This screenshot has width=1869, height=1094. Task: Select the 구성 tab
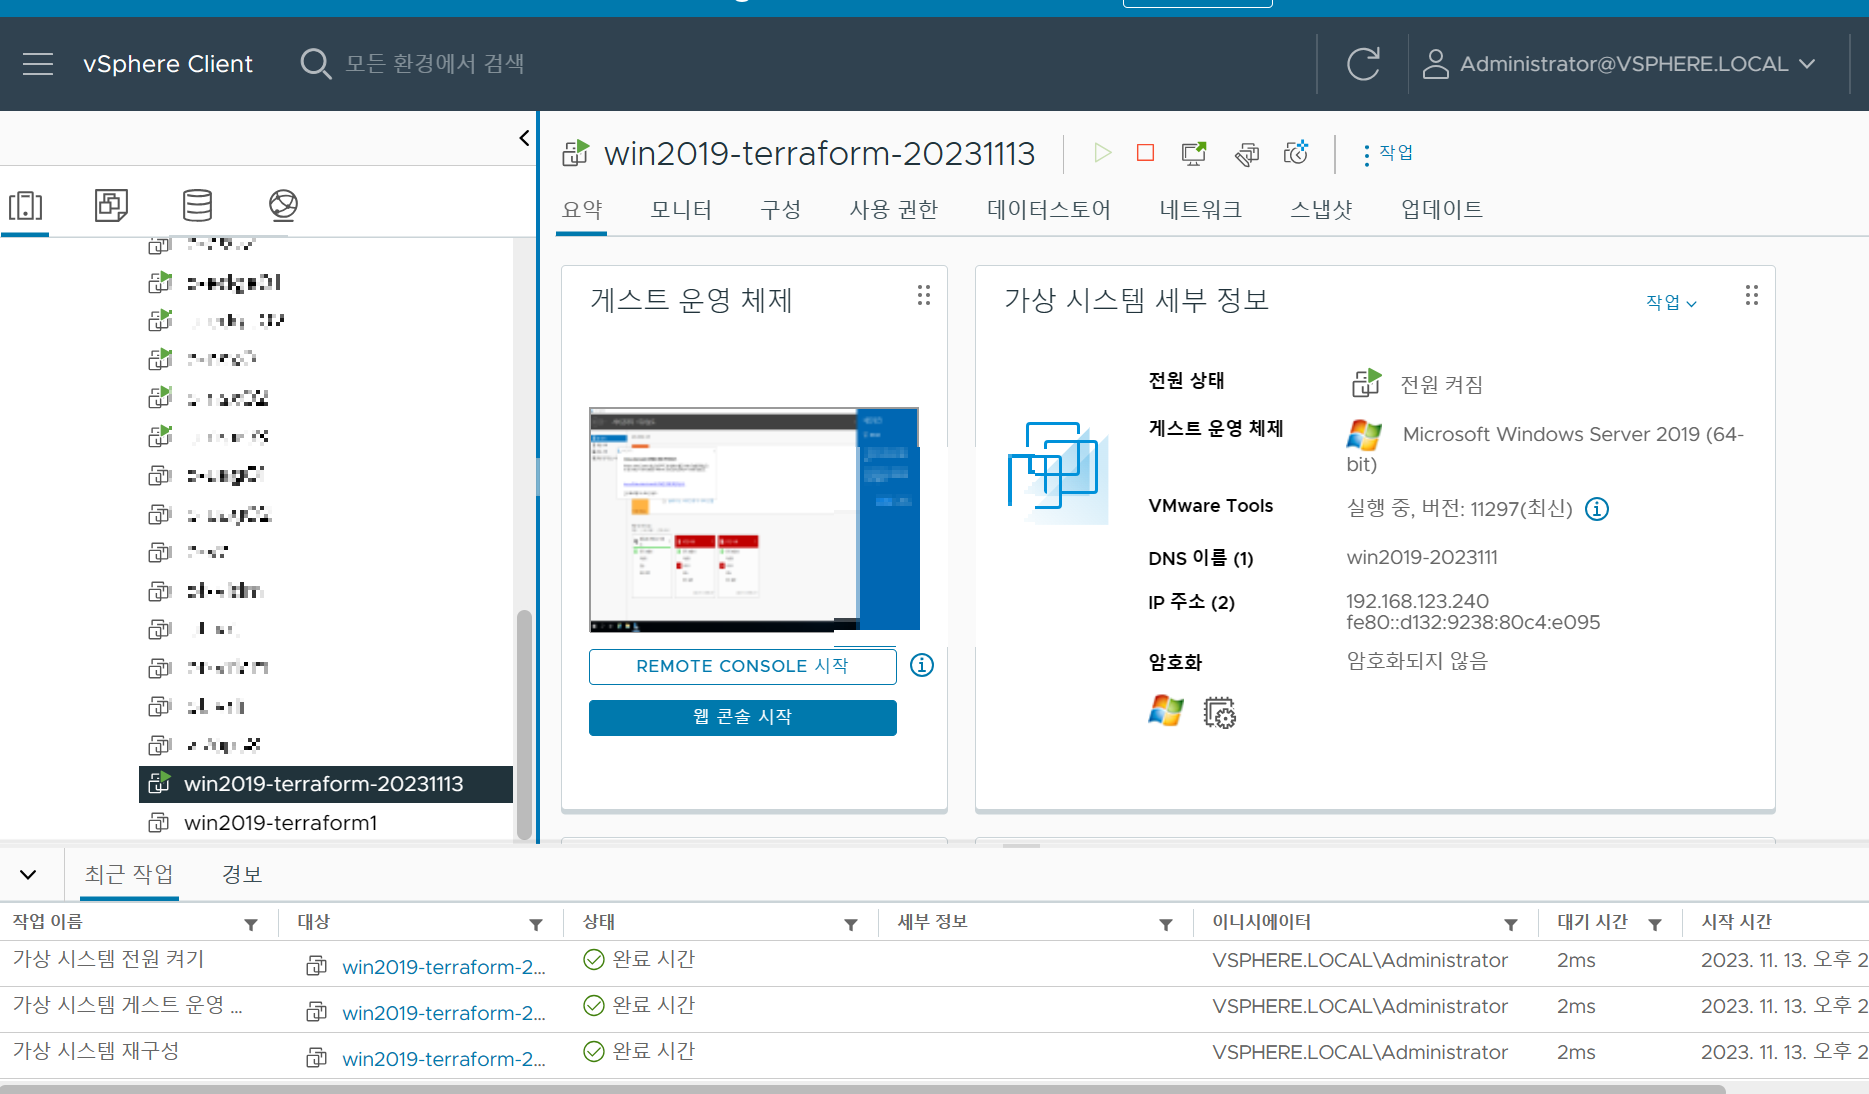[x=780, y=209]
